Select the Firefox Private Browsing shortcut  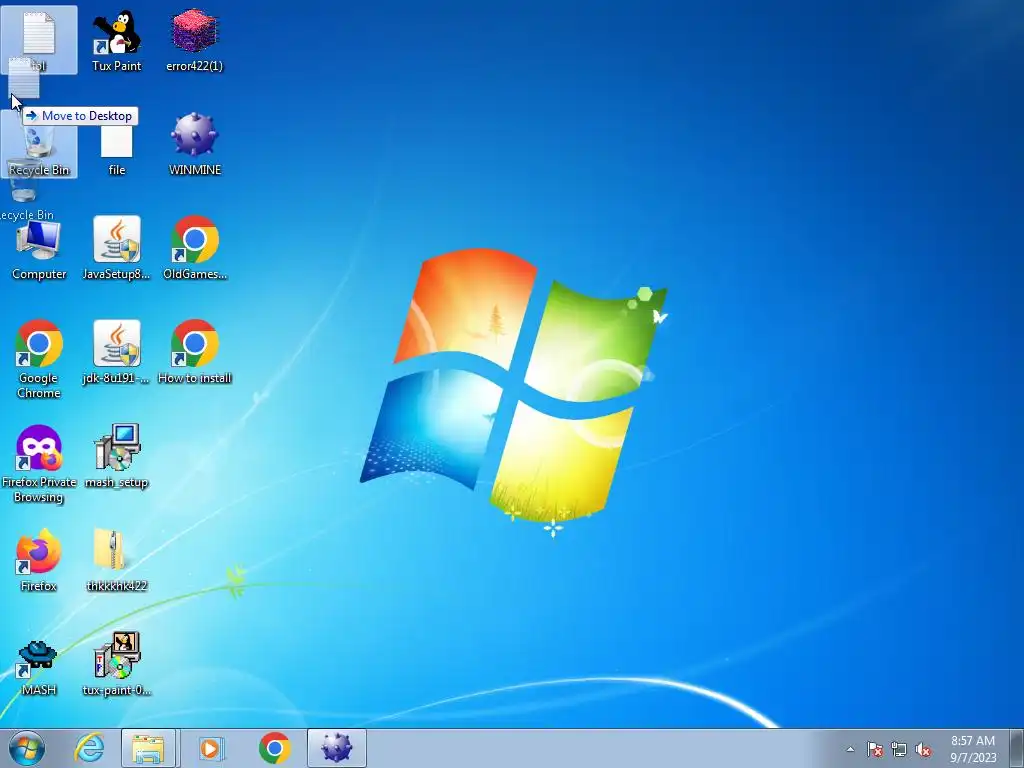39,464
